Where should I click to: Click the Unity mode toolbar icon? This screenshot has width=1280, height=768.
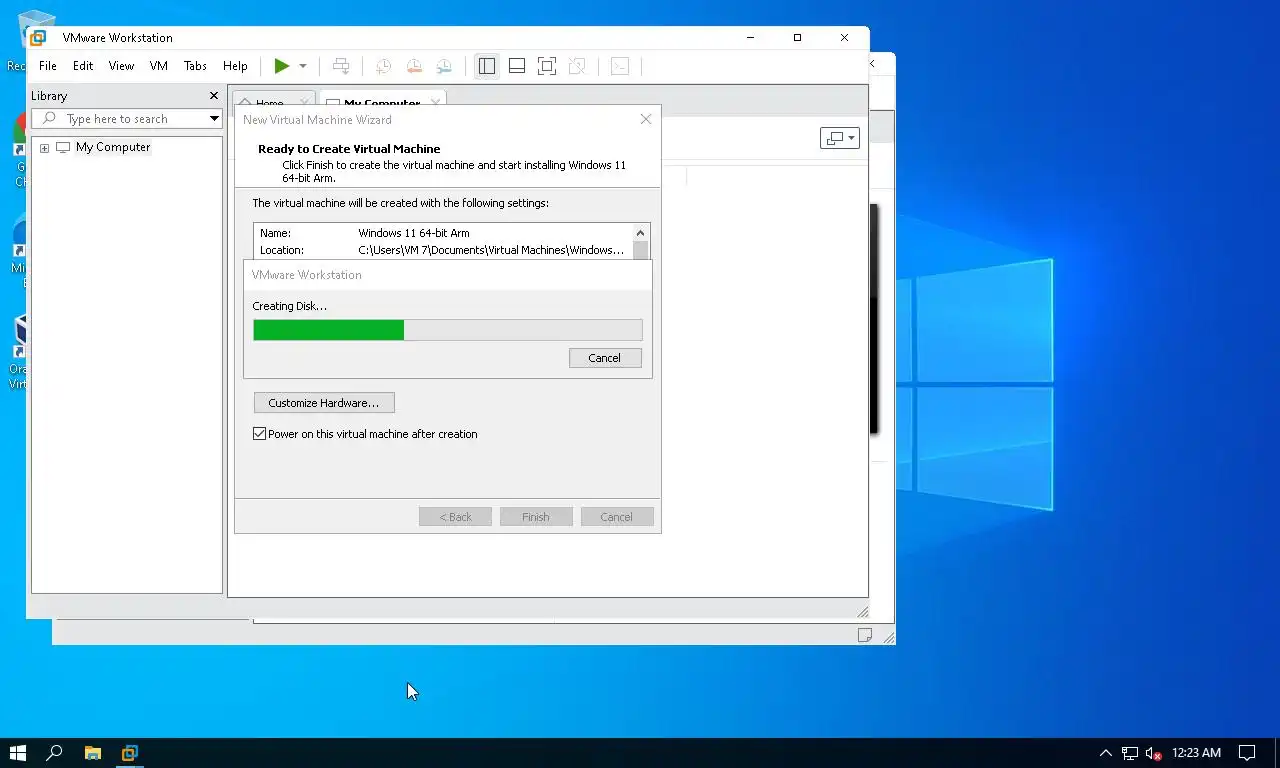pos(577,66)
